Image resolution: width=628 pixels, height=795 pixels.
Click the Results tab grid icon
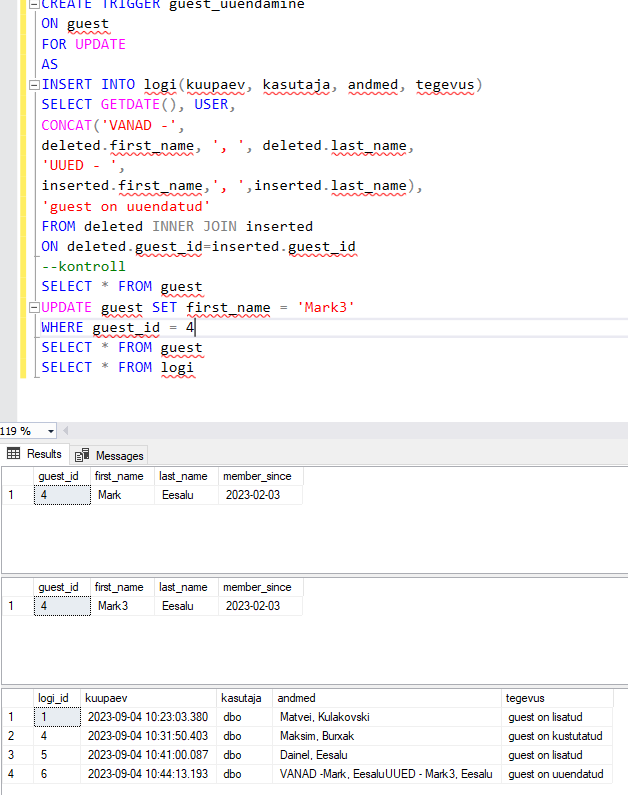coord(14,453)
